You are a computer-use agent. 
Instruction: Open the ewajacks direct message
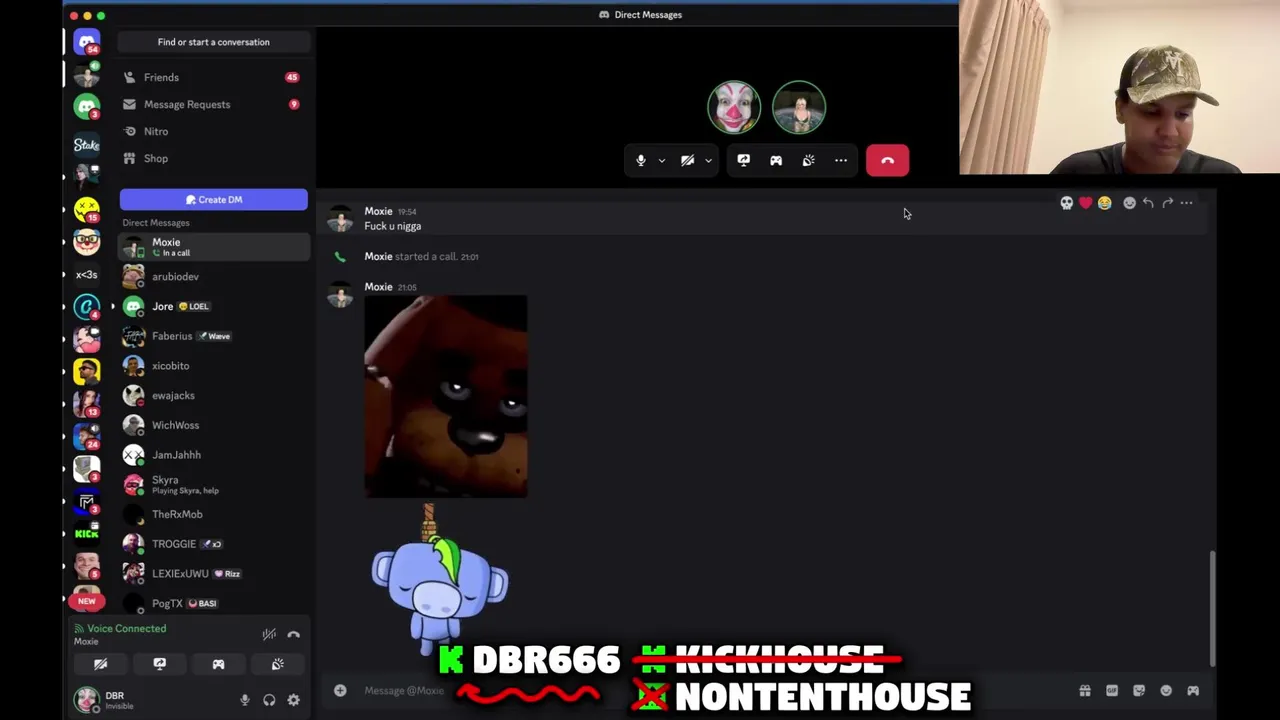213,395
